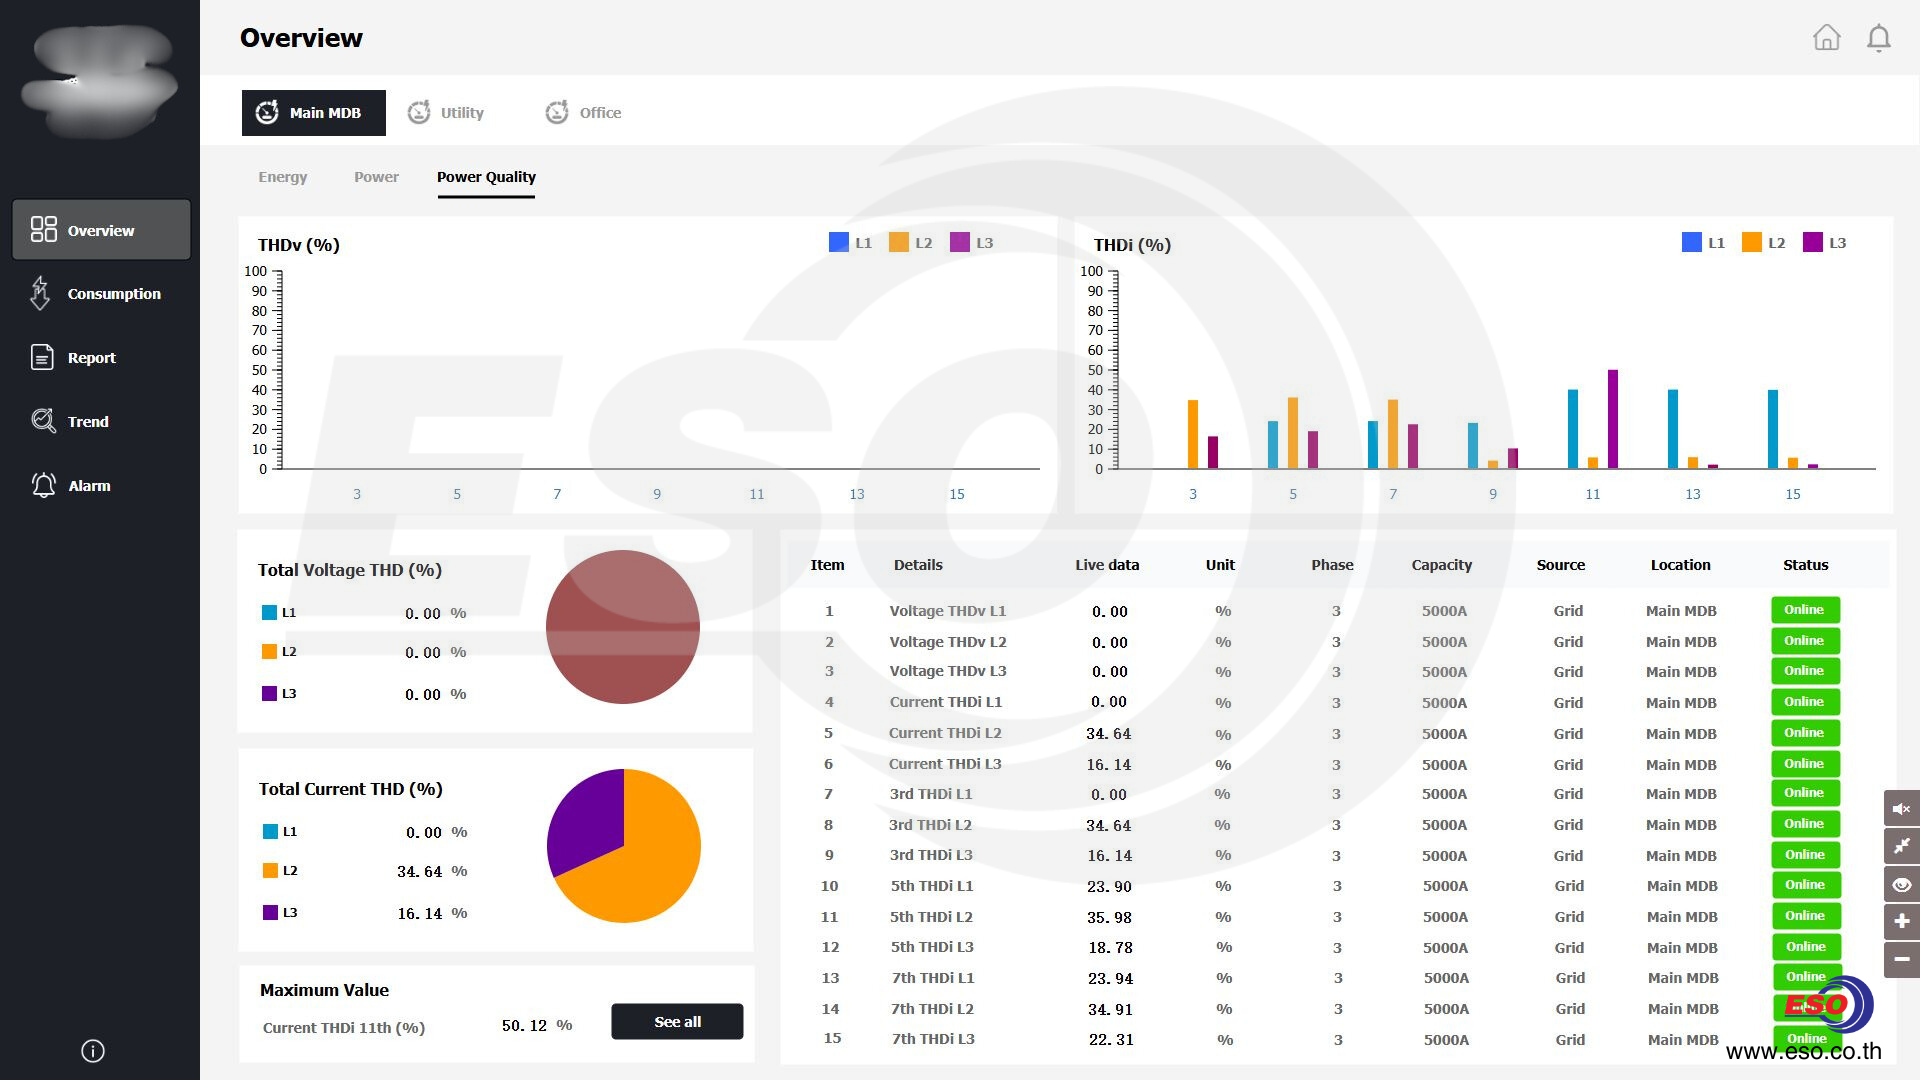Toggle the eye visibility button
This screenshot has width=1920, height=1080.
click(x=1901, y=884)
